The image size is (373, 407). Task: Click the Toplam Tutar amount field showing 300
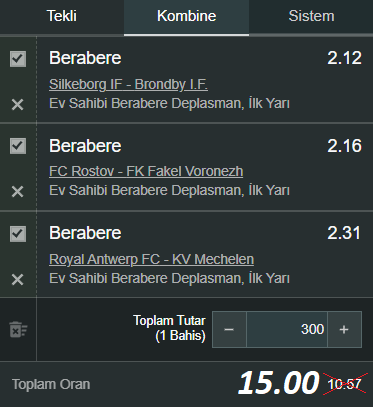(287, 329)
